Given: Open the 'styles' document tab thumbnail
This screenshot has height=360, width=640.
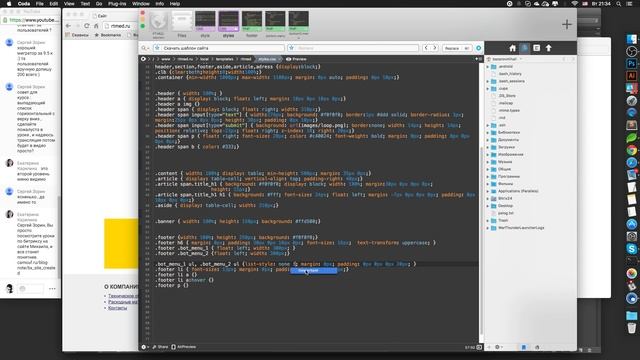Looking at the screenshot, I should point(228,24).
